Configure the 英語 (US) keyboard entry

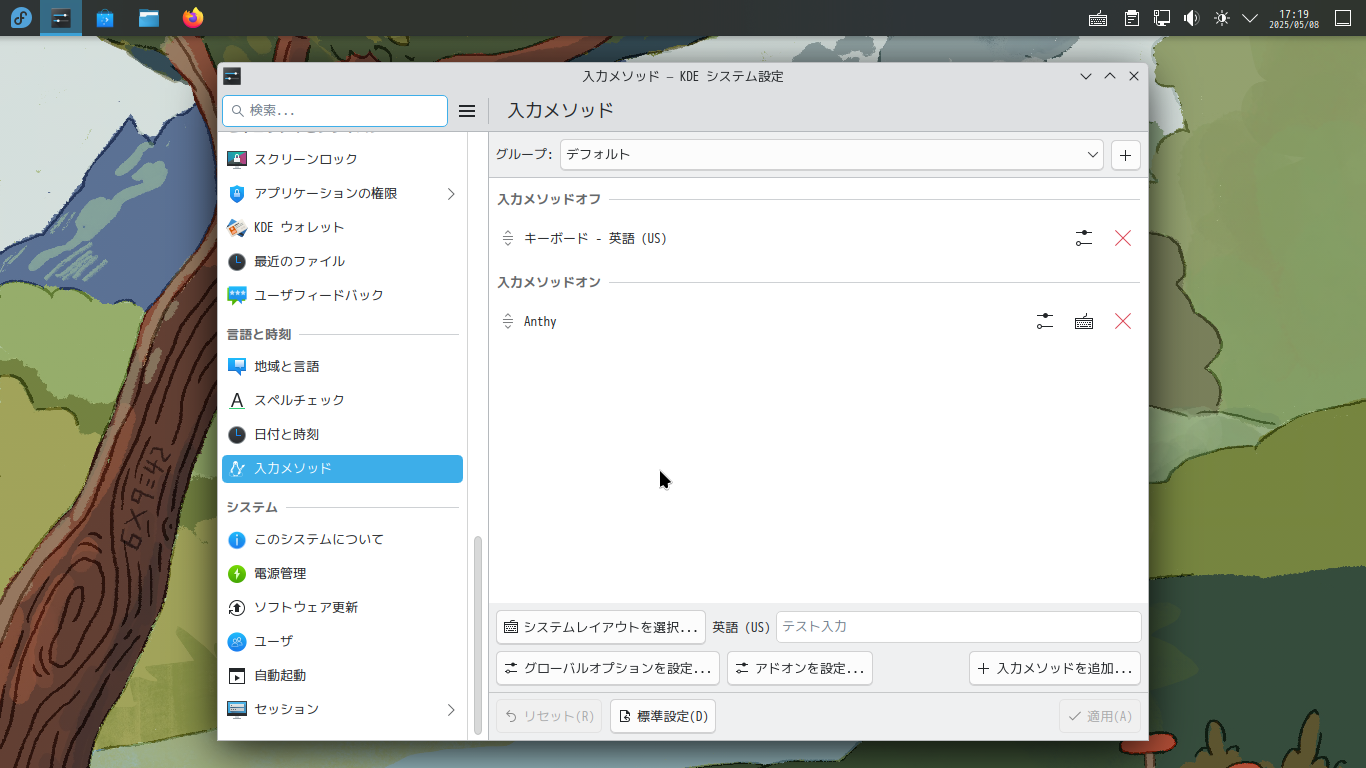pyautogui.click(x=1084, y=238)
